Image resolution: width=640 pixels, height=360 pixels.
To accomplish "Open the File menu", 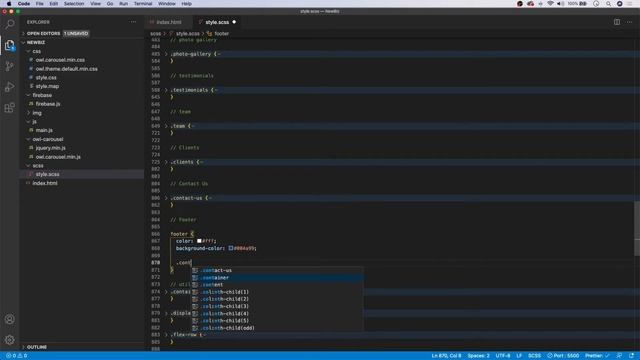I will point(40,4).
